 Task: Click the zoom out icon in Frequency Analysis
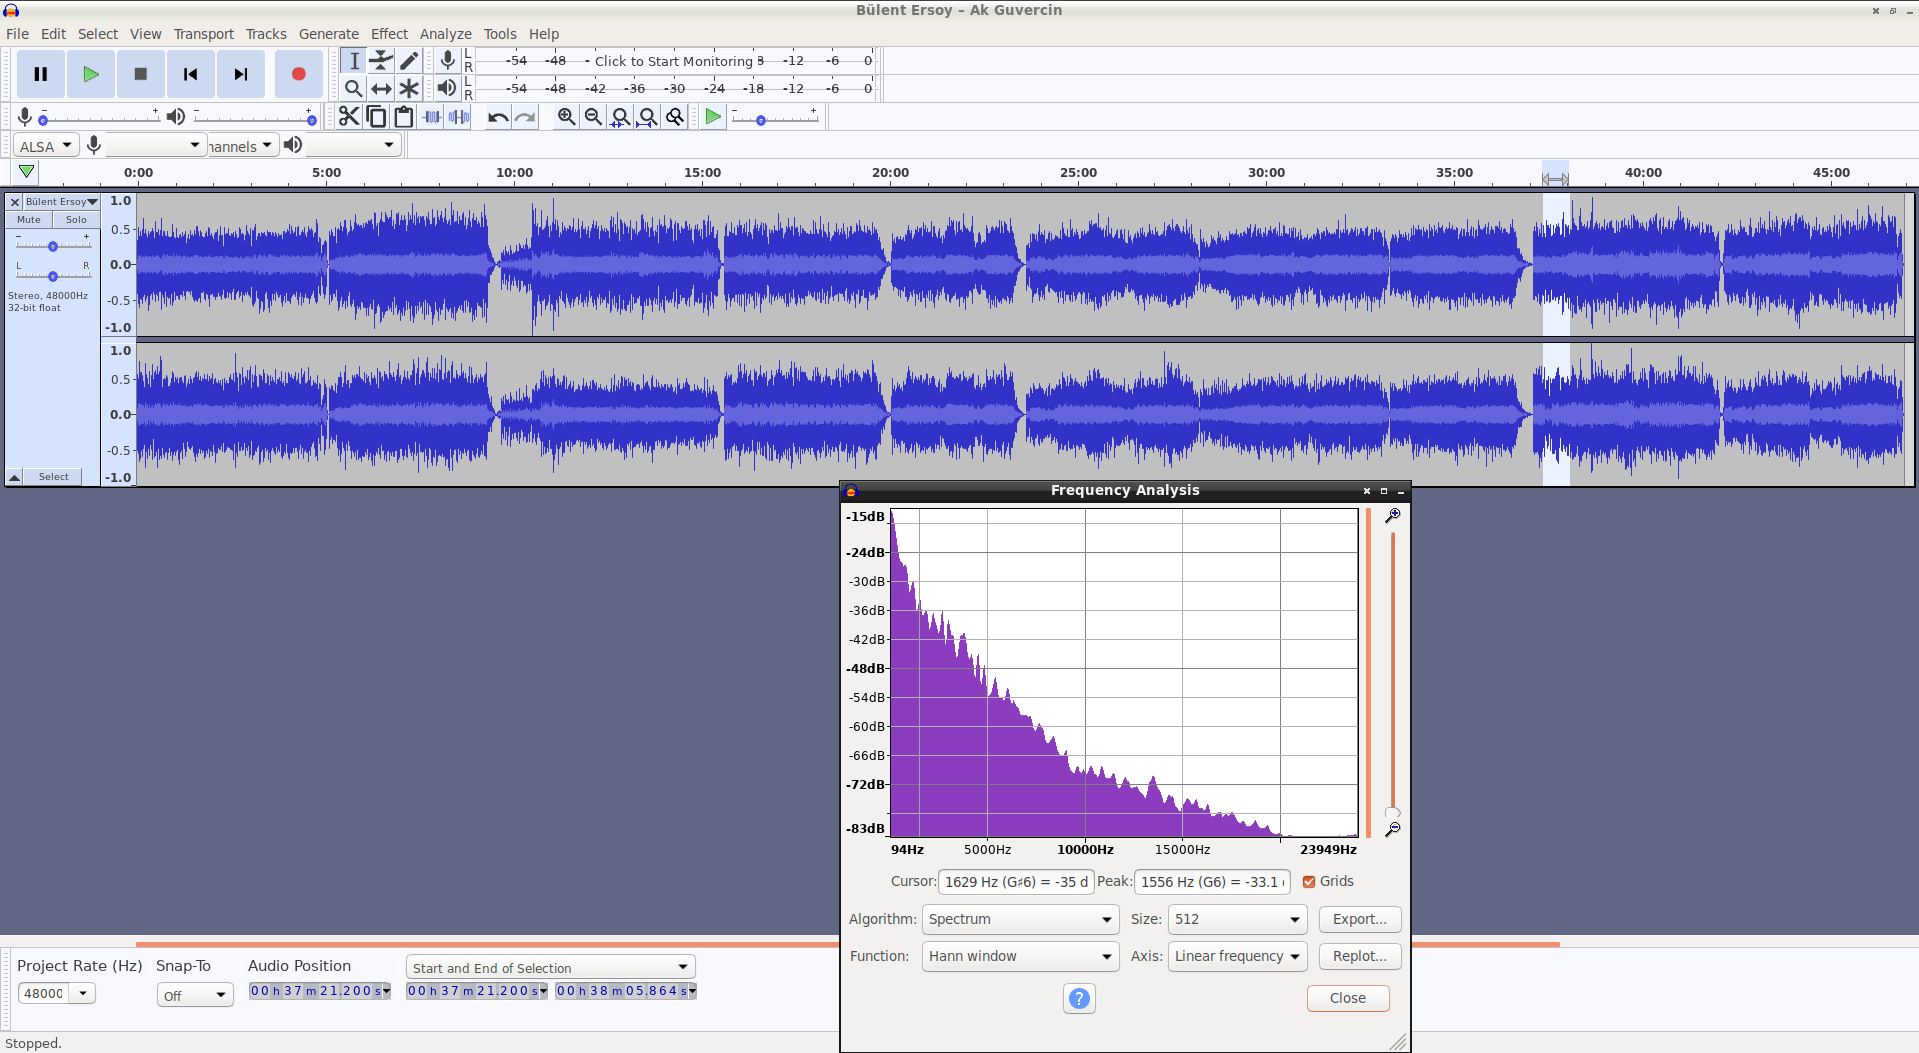pyautogui.click(x=1392, y=830)
